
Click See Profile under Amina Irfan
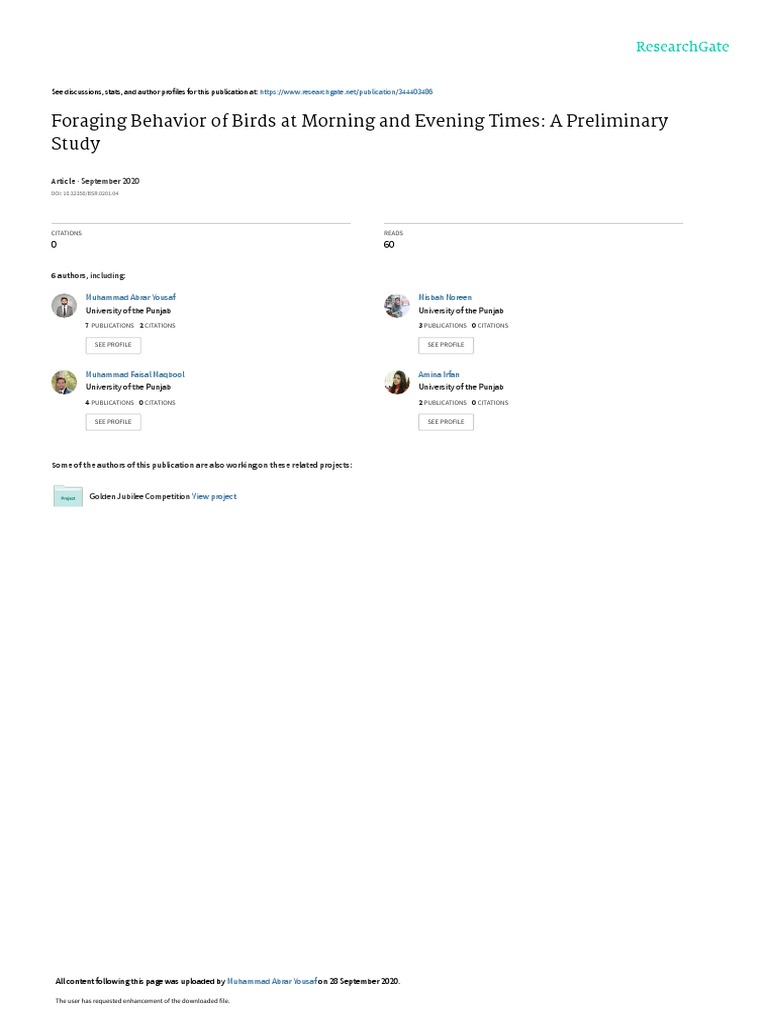pos(446,422)
